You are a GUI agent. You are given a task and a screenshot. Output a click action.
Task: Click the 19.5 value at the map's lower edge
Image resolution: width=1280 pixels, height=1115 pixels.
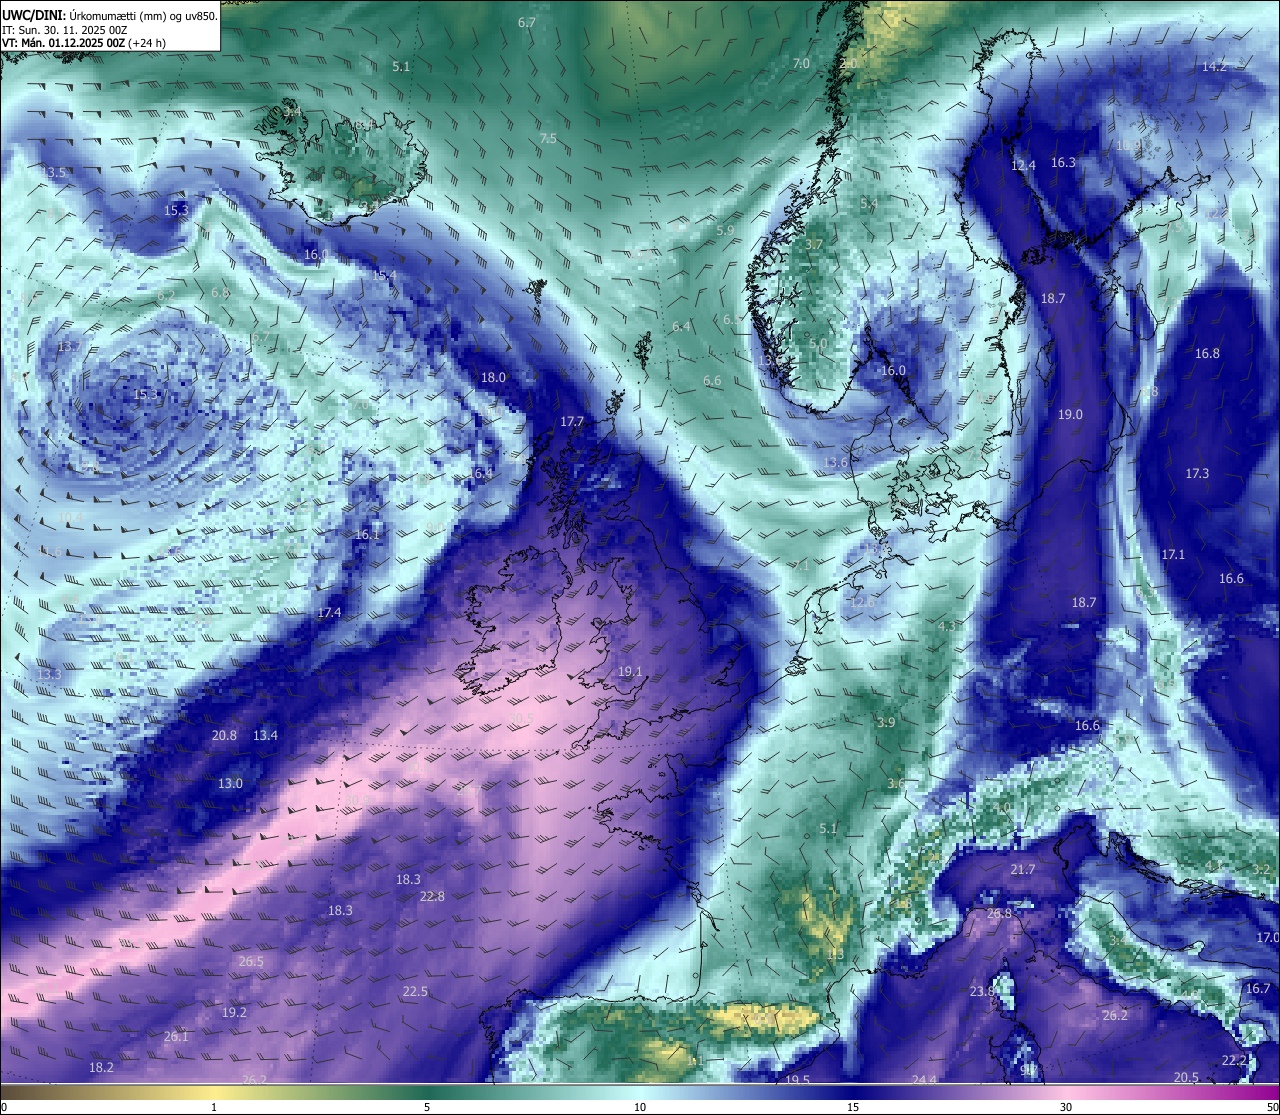click(x=797, y=1080)
